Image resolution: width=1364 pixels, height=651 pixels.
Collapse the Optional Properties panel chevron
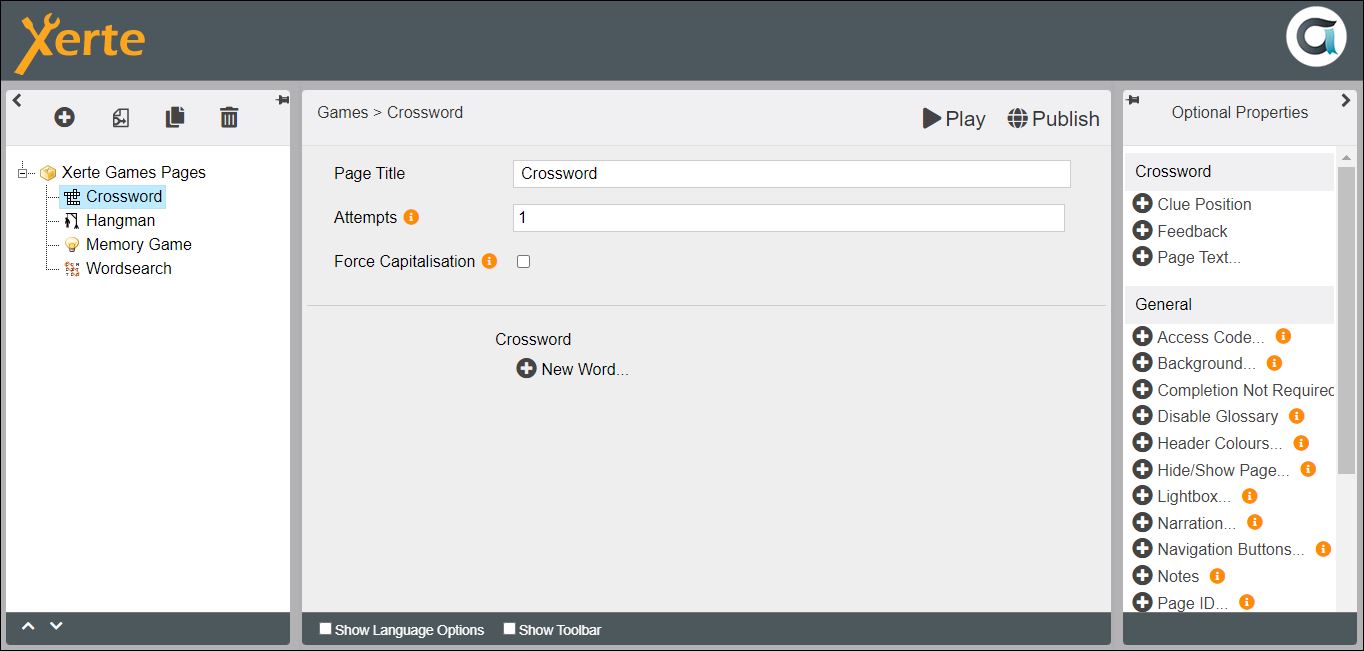pyautogui.click(x=1346, y=100)
